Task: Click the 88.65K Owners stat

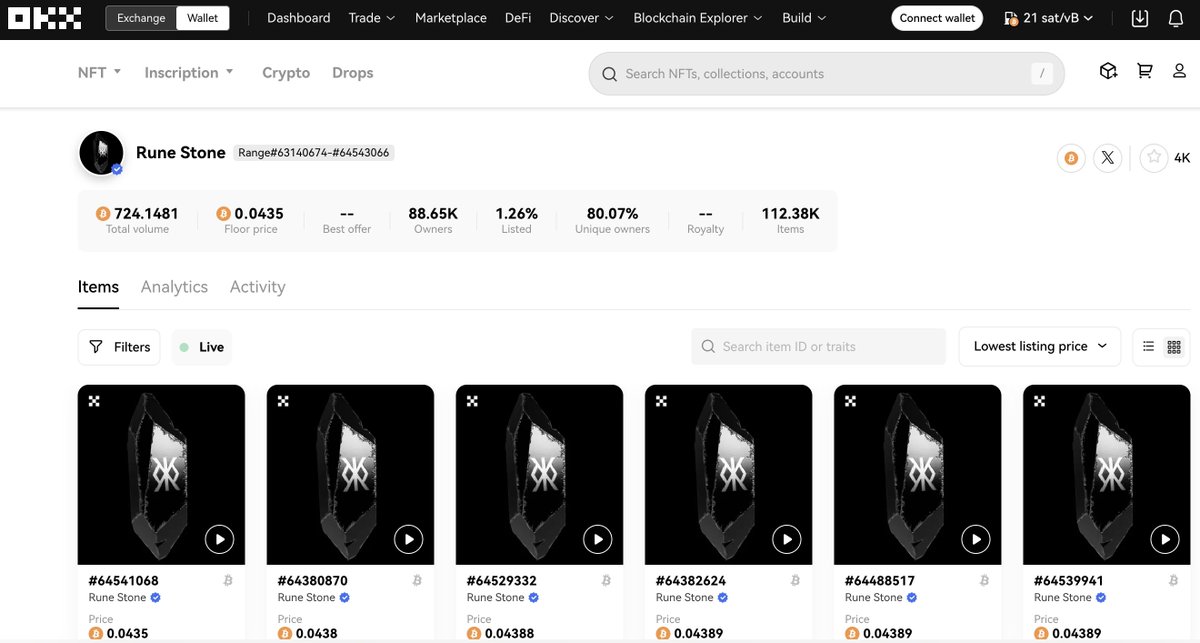Action: pyautogui.click(x=433, y=220)
